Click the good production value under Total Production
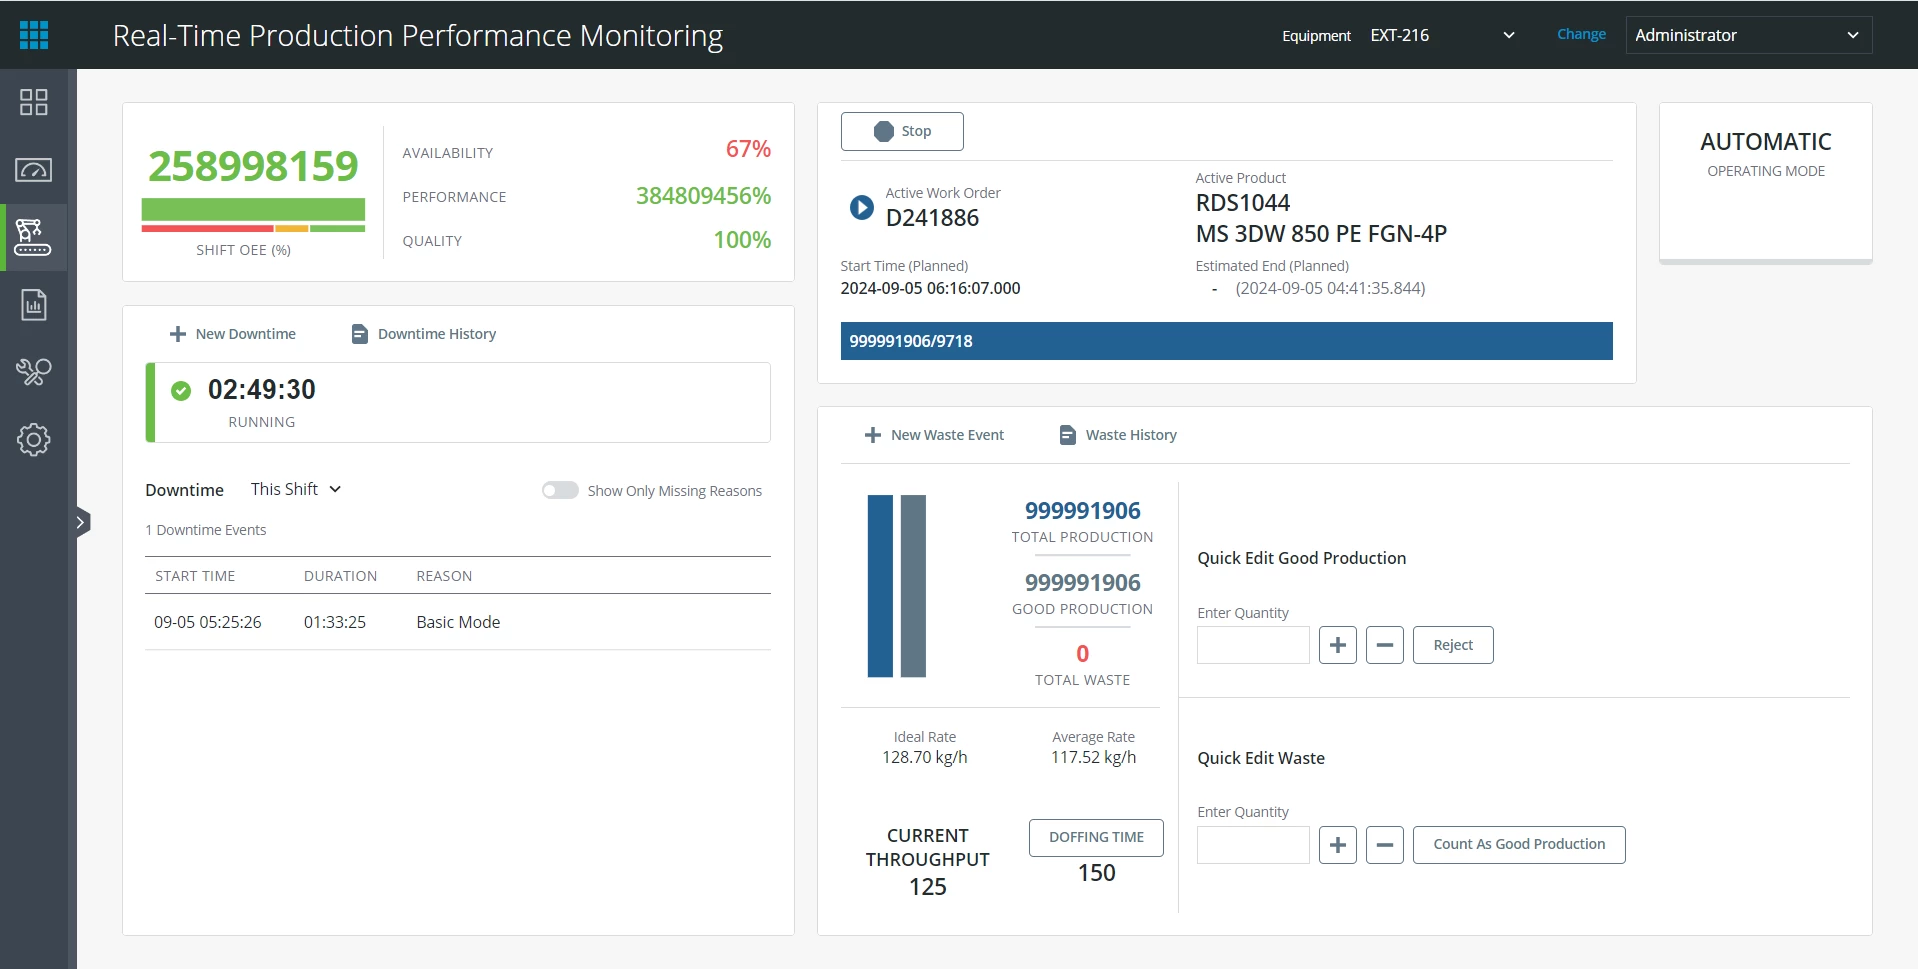 (x=1082, y=583)
